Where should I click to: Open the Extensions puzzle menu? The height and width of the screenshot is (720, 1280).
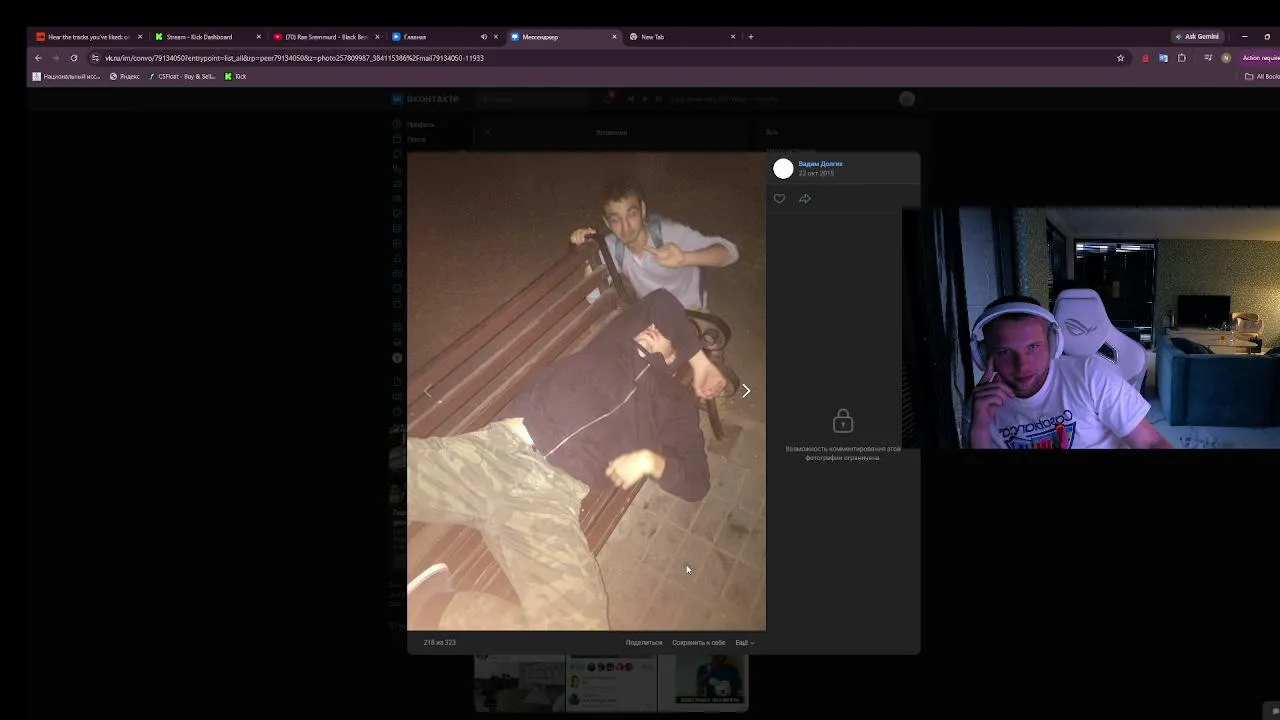pyautogui.click(x=1182, y=58)
